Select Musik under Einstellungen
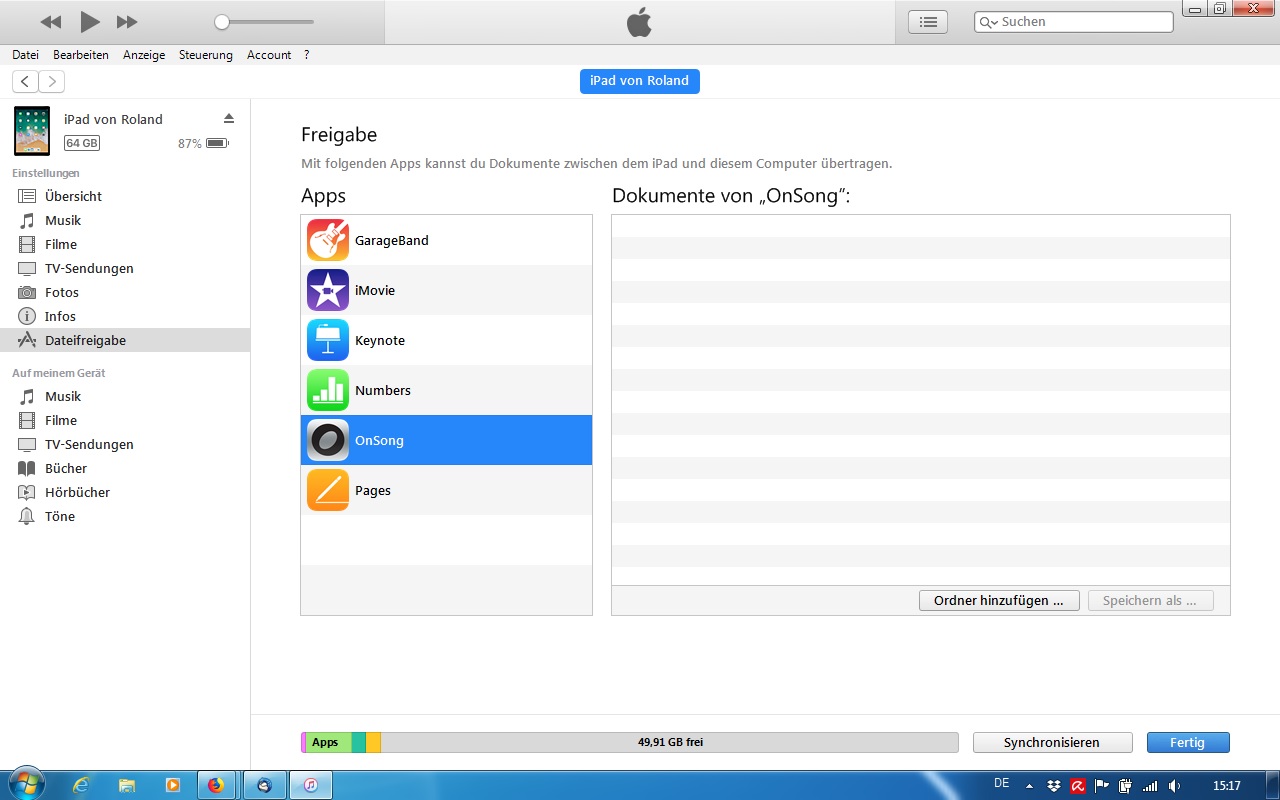Image resolution: width=1280 pixels, height=800 pixels. (125, 220)
